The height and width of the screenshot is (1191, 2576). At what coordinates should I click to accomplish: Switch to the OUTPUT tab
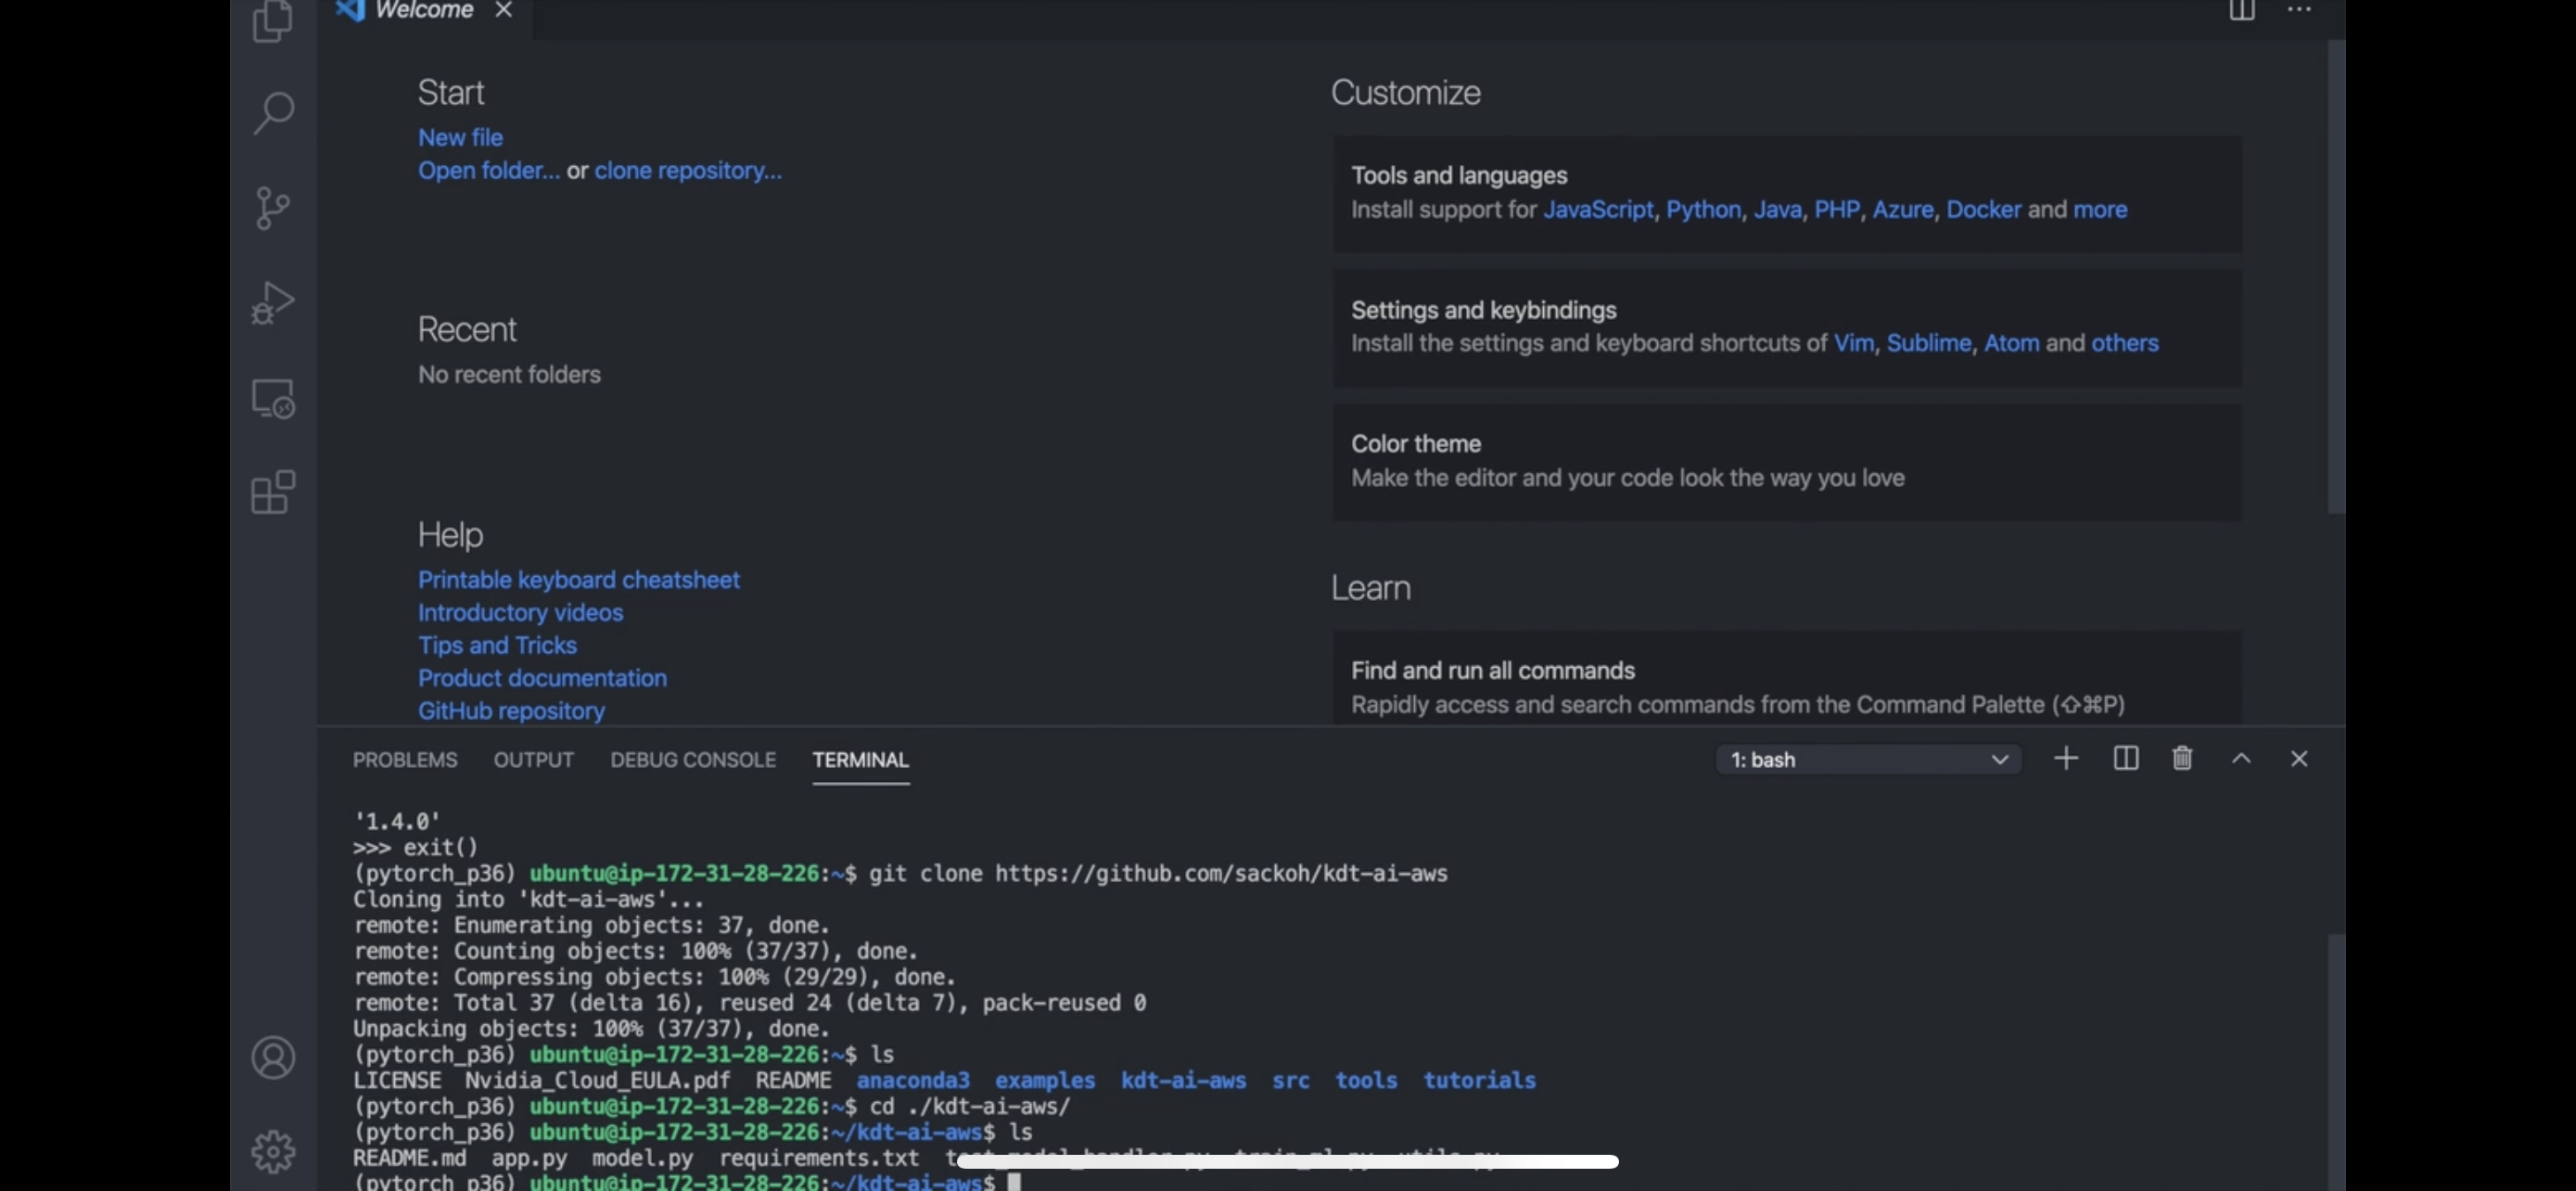533,760
